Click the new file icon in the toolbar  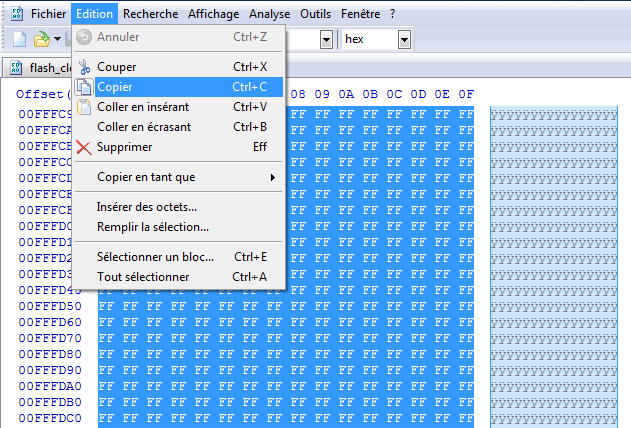(19, 39)
